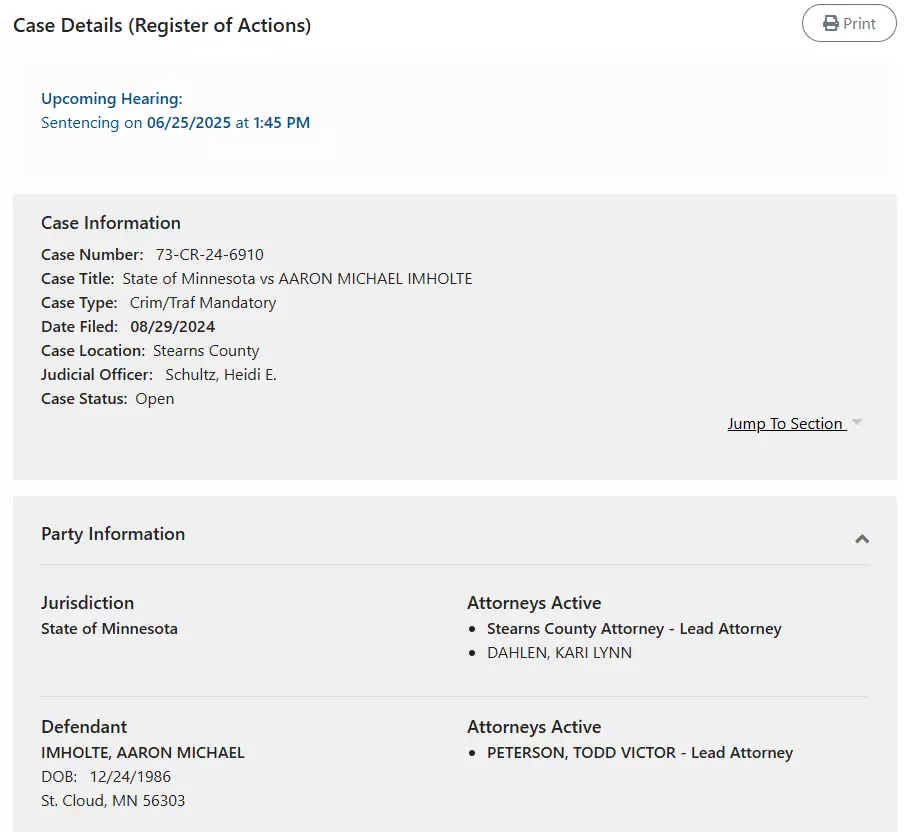
Task: Select the Case Details page heading
Action: [x=162, y=25]
